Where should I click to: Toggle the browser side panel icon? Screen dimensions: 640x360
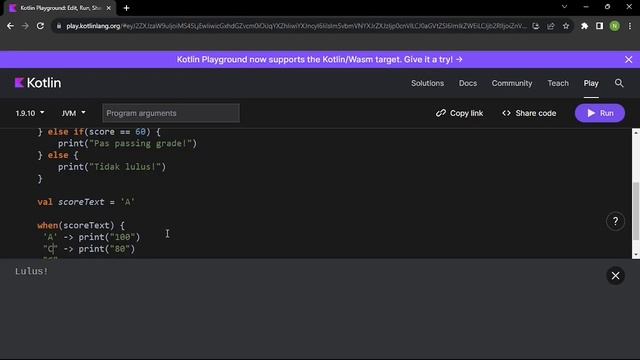[x=599, y=26]
